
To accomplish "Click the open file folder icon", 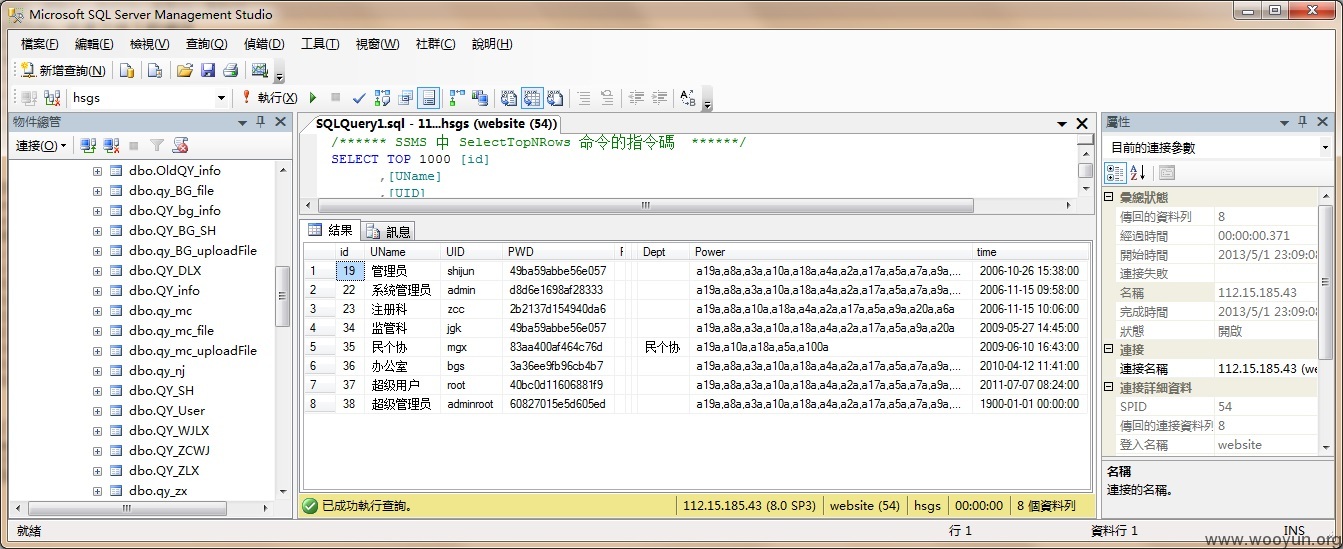I will [185, 70].
